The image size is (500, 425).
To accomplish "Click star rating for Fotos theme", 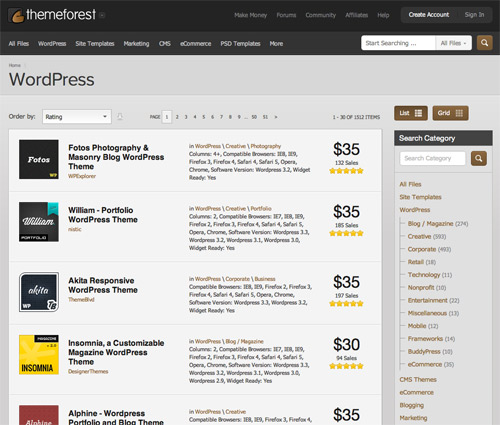I will click(346, 171).
